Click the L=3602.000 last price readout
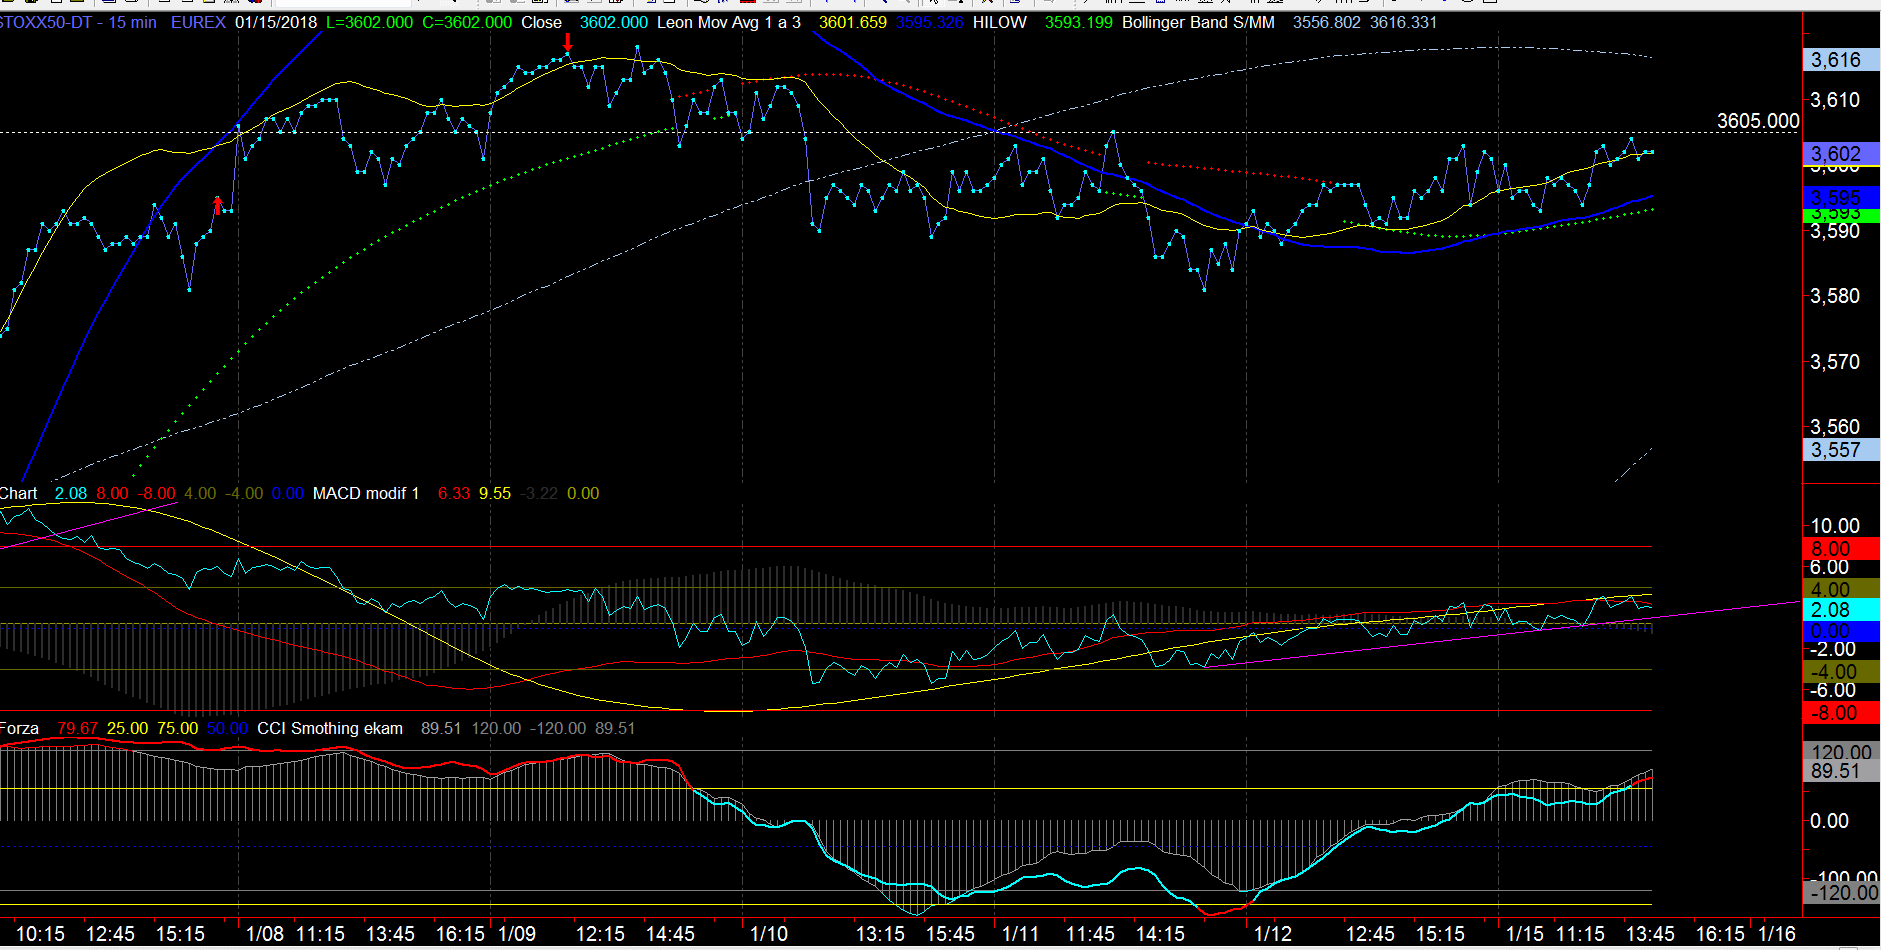1881x950 pixels. 369,22
